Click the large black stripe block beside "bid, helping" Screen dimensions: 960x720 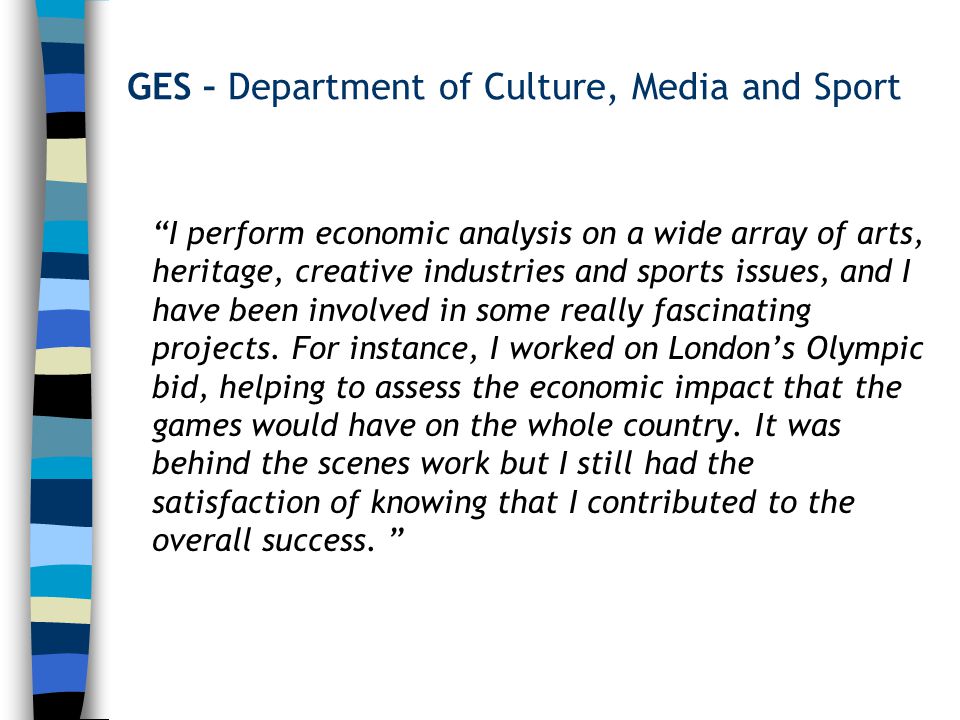(62, 396)
